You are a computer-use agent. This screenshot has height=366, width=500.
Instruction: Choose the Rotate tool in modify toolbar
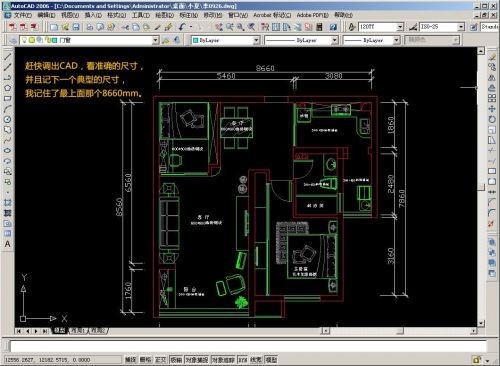(x=492, y=119)
